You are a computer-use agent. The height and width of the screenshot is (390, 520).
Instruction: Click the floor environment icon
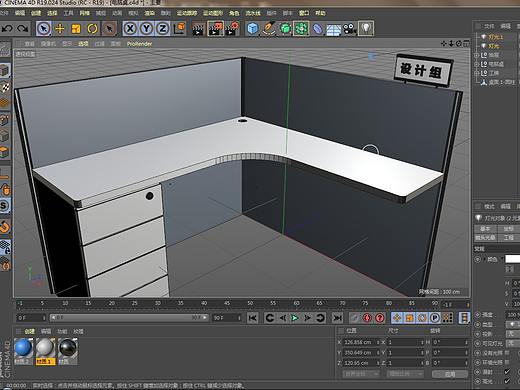coord(333,29)
